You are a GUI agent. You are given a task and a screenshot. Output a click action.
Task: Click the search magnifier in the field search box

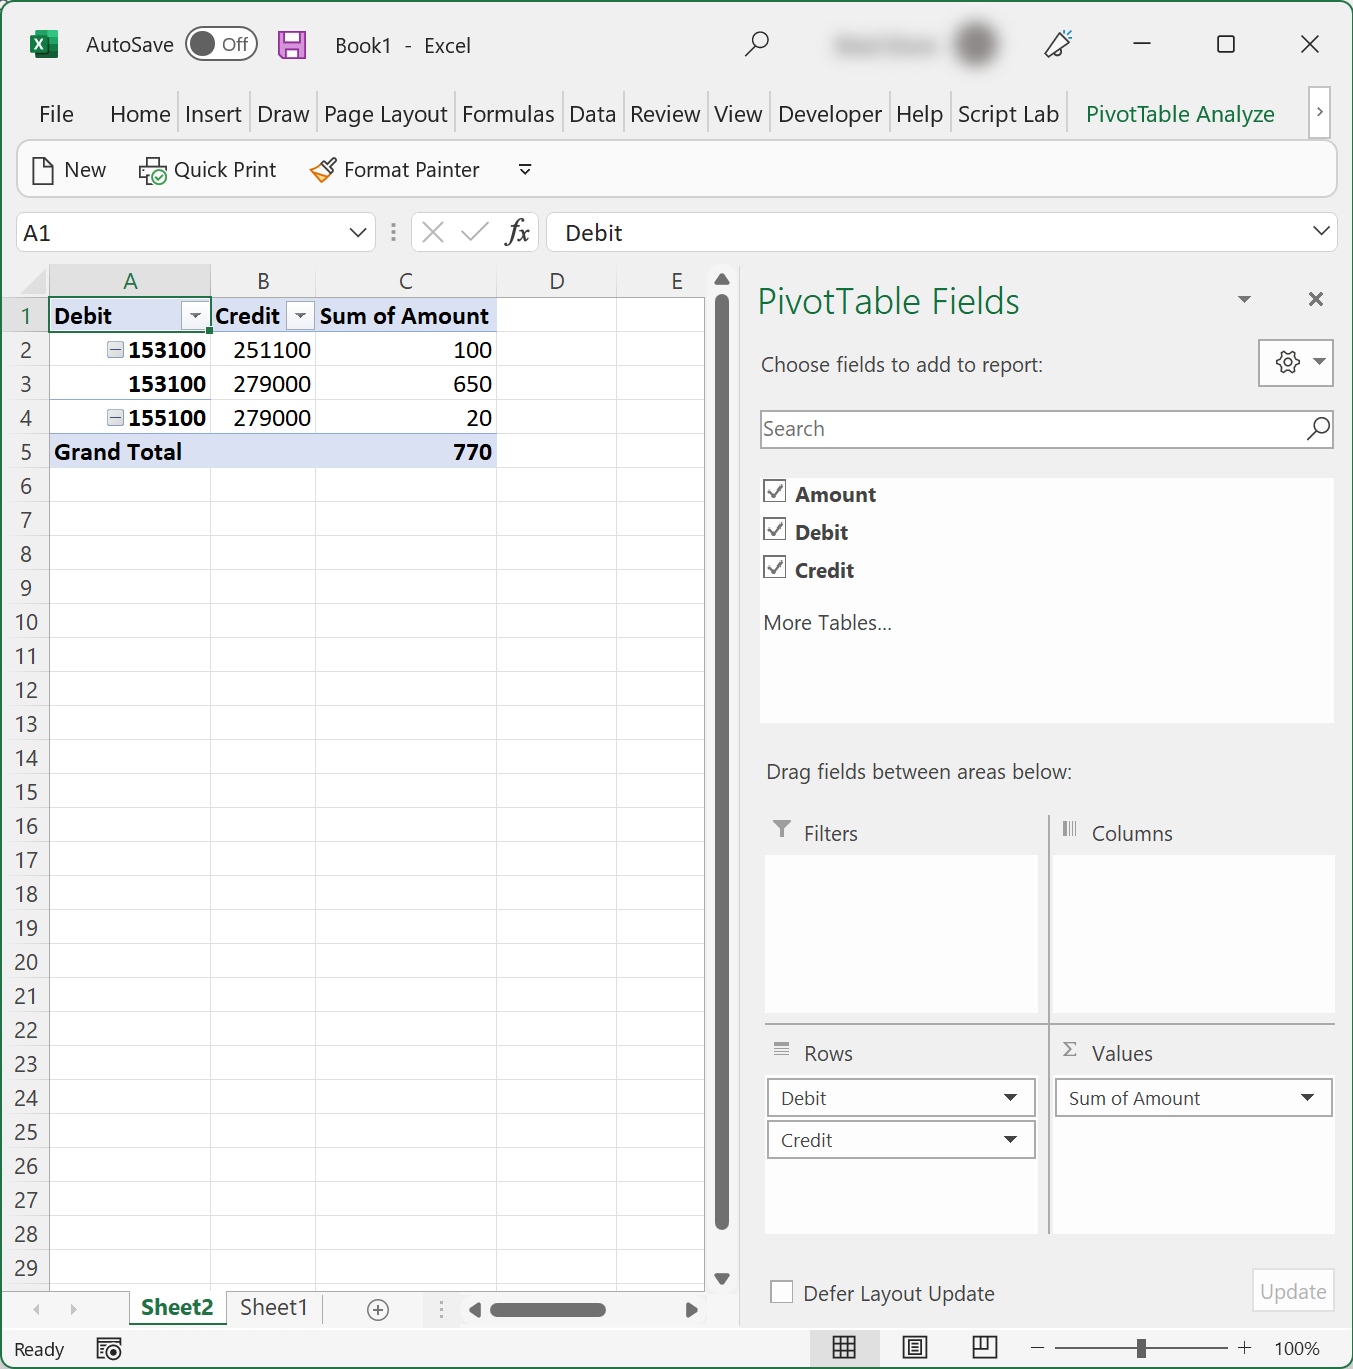coord(1318,429)
